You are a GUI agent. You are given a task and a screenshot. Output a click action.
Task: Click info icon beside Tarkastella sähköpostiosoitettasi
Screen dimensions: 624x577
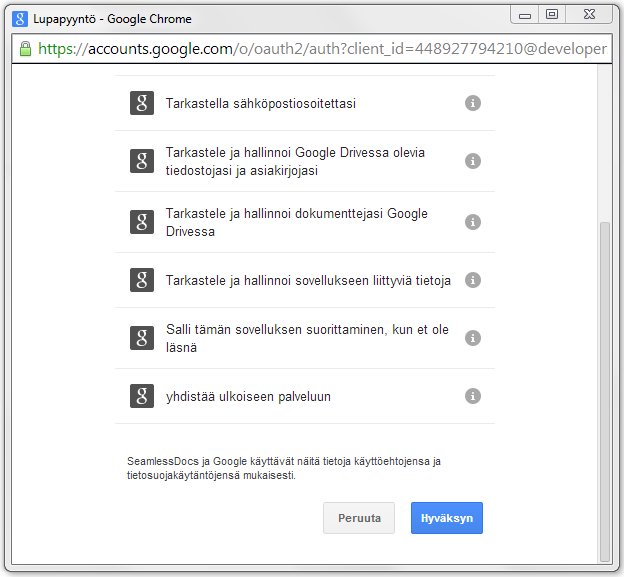pyautogui.click(x=473, y=104)
